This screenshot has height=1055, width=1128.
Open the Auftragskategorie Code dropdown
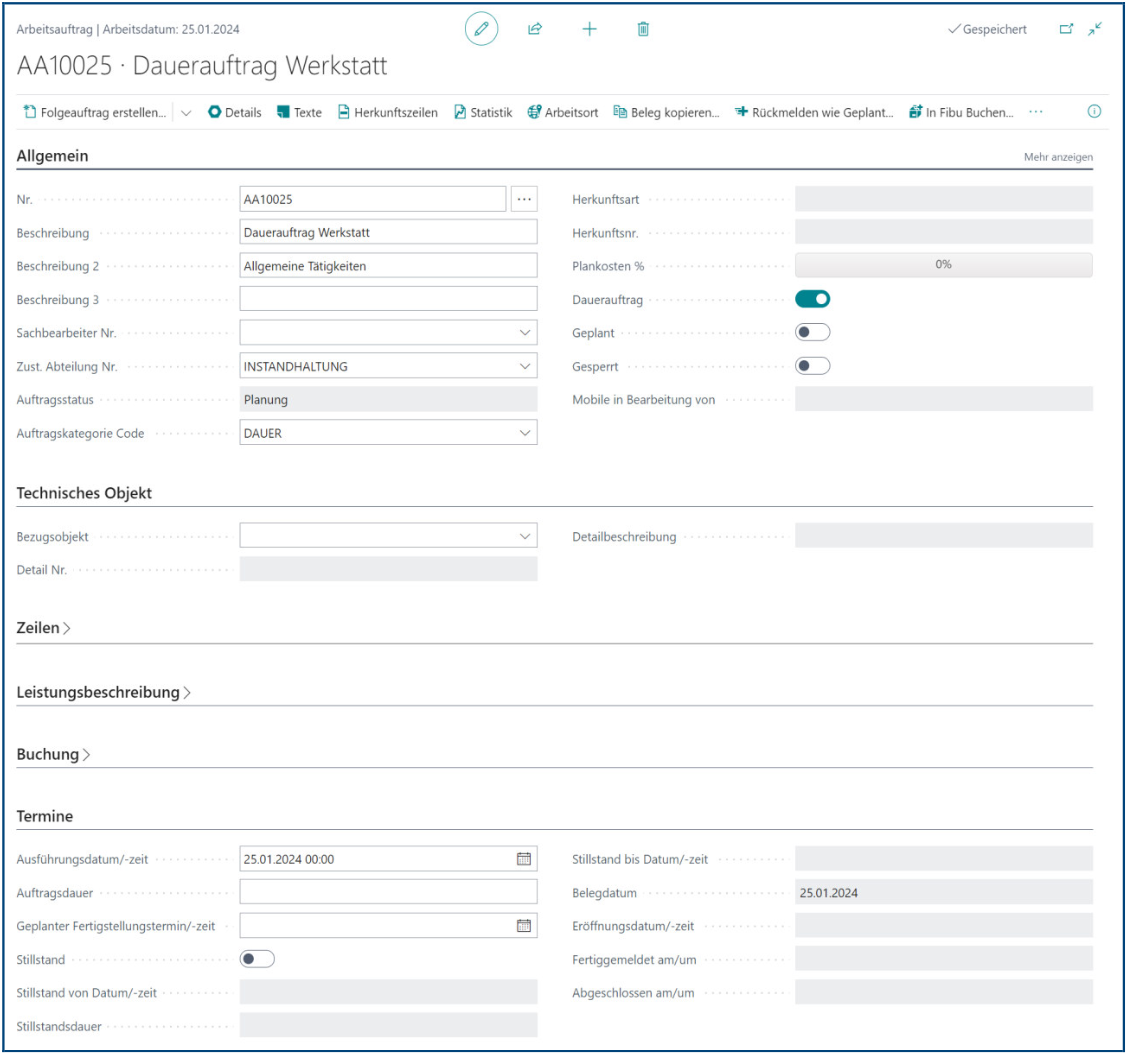524,433
